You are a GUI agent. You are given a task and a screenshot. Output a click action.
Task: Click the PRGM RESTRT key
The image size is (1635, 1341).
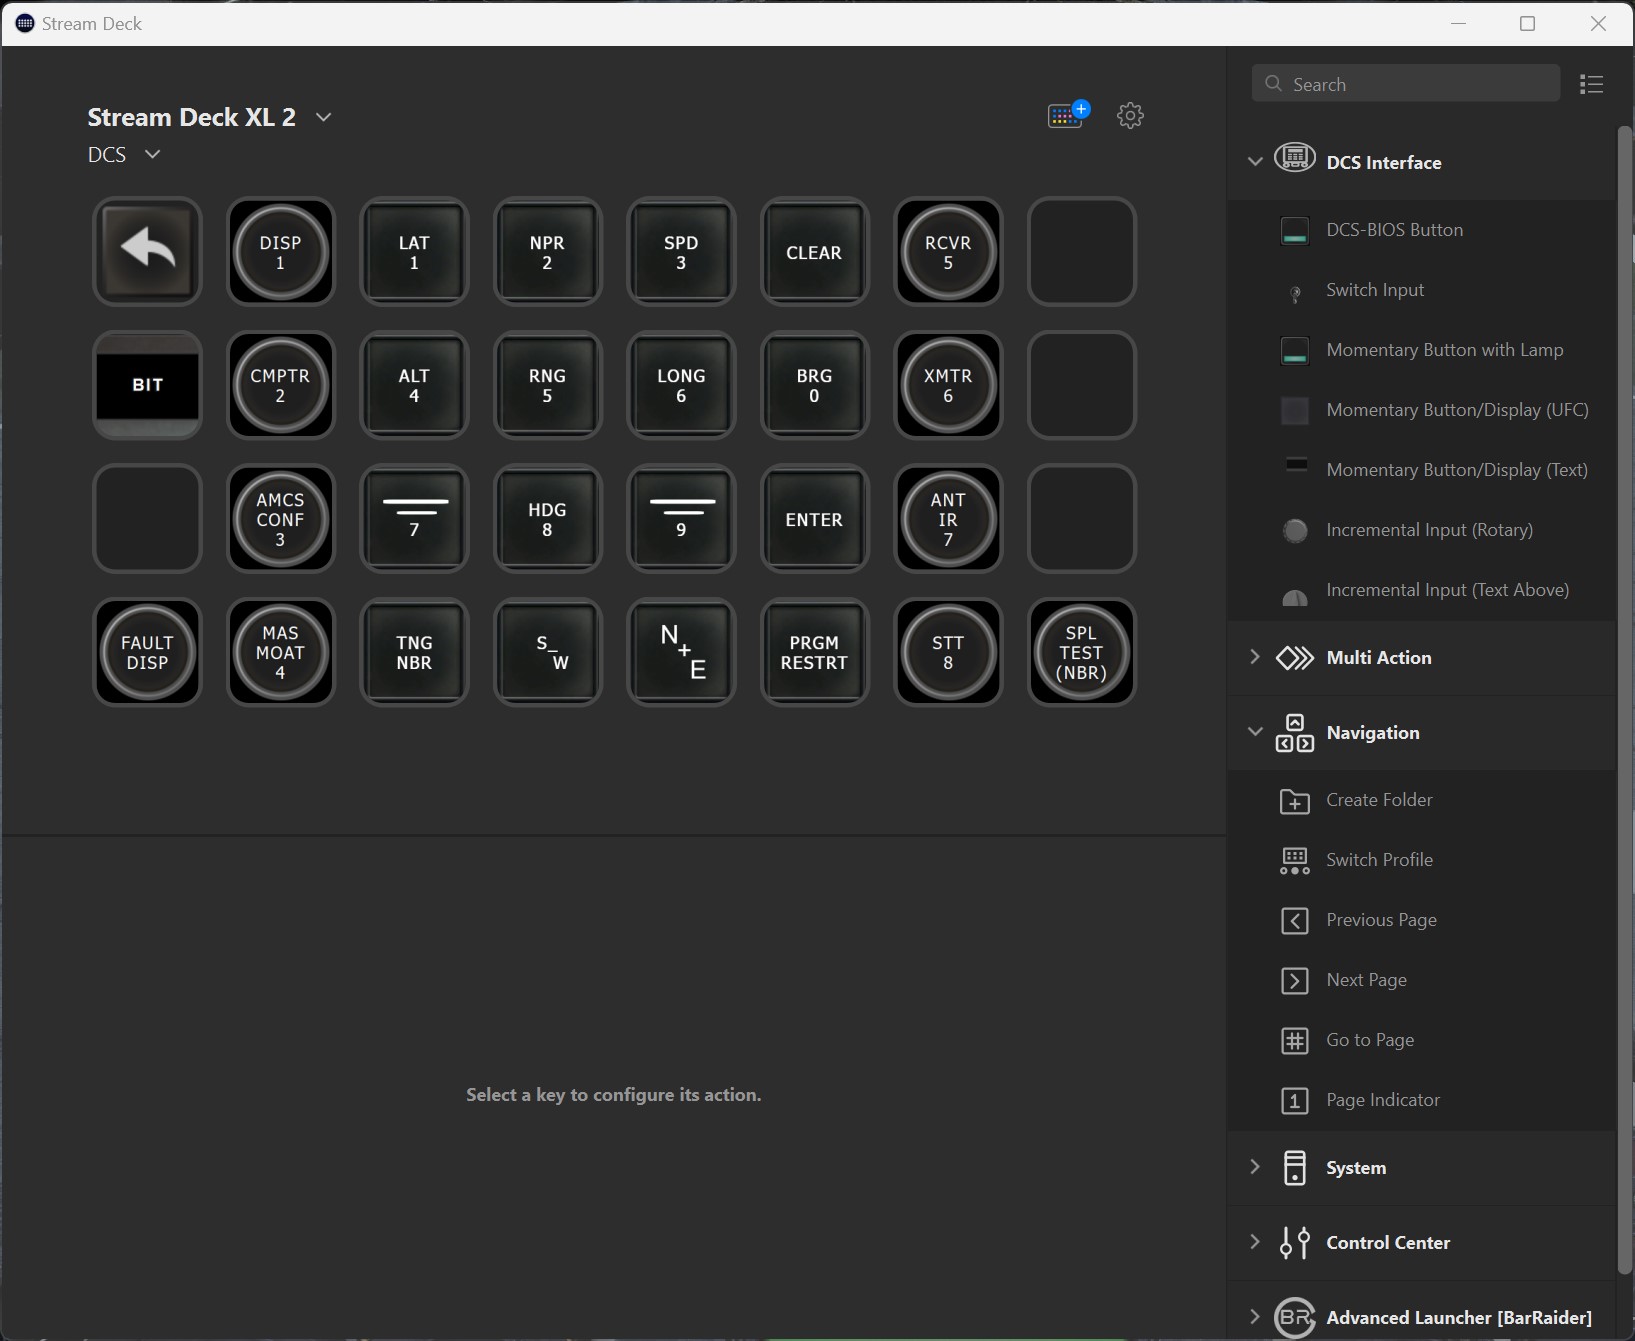point(814,652)
